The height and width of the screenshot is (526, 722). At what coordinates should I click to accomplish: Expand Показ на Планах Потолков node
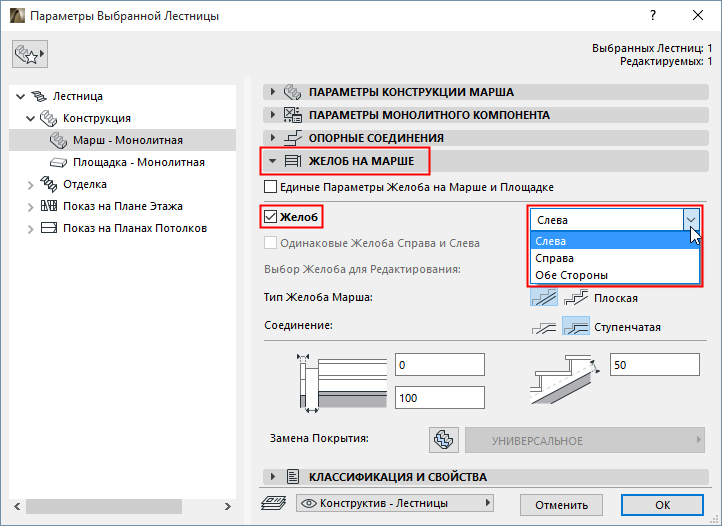click(x=30, y=229)
